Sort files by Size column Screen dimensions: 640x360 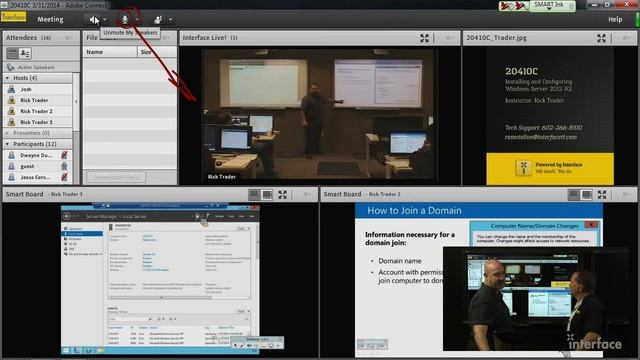point(157,52)
